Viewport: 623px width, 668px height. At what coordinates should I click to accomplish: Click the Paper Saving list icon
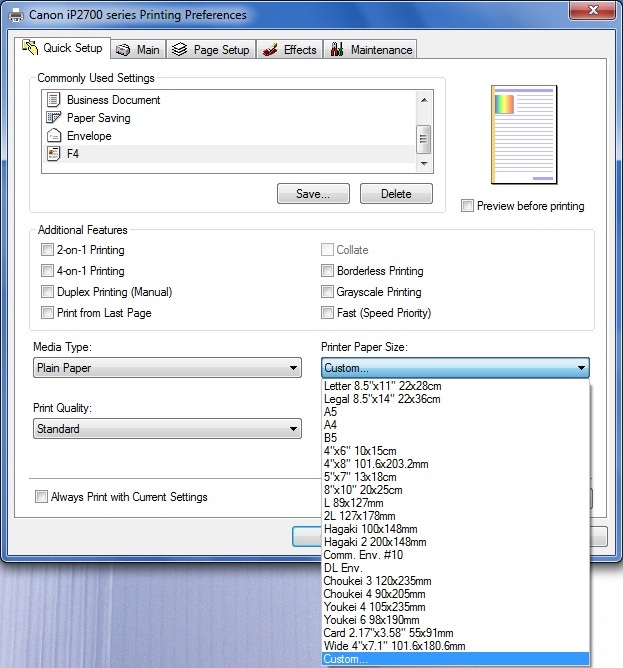point(53,117)
